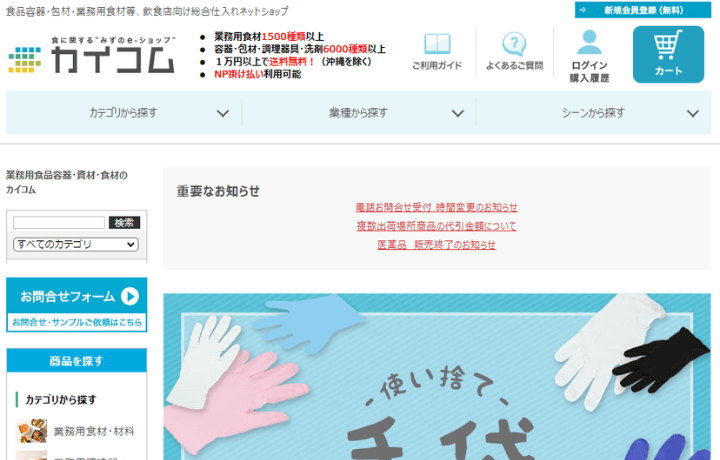Open the 業務用食材・材料 category link
Viewport: 720px width, 460px height.
coord(94,431)
